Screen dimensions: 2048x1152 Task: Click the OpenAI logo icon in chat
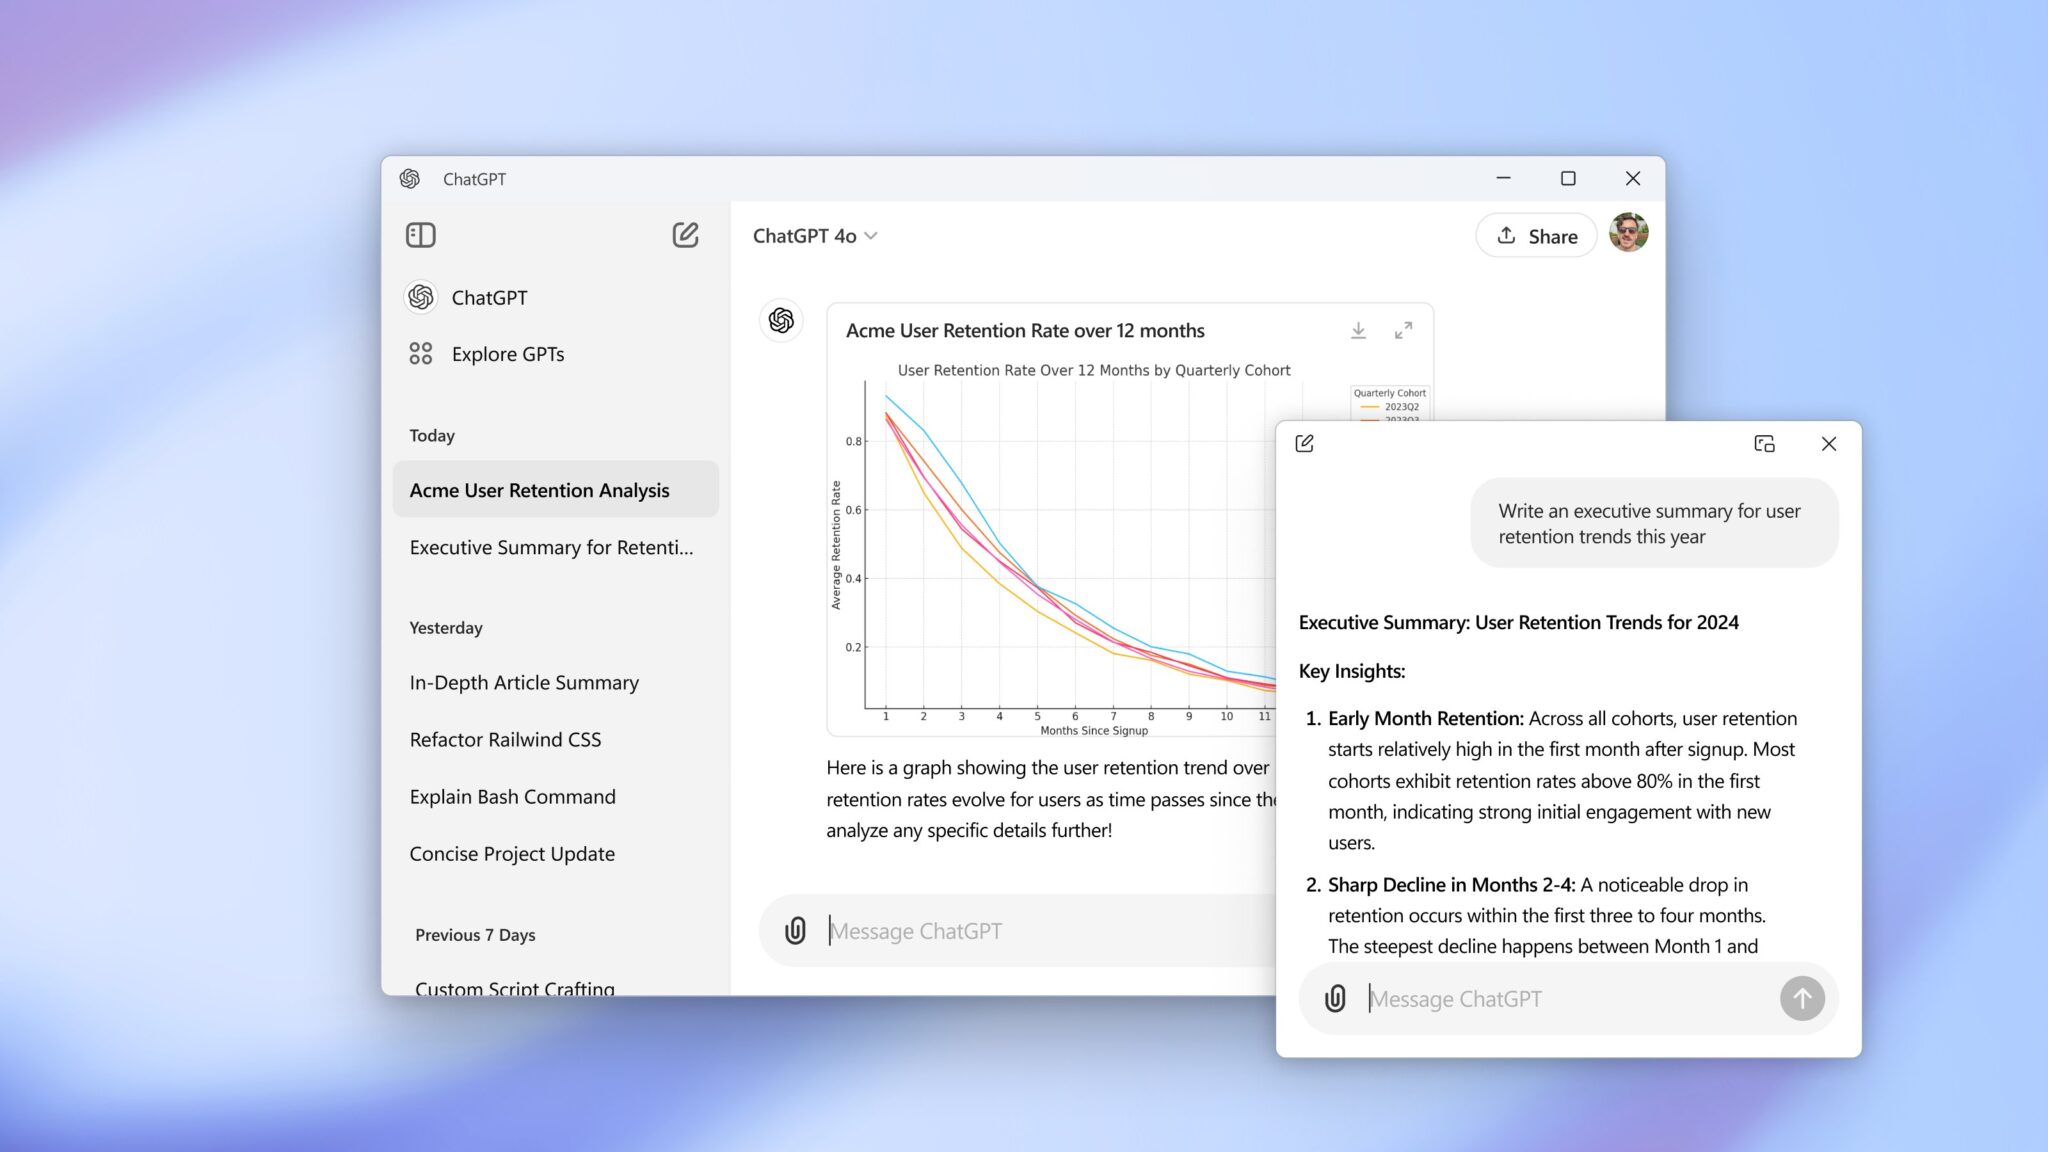point(781,319)
